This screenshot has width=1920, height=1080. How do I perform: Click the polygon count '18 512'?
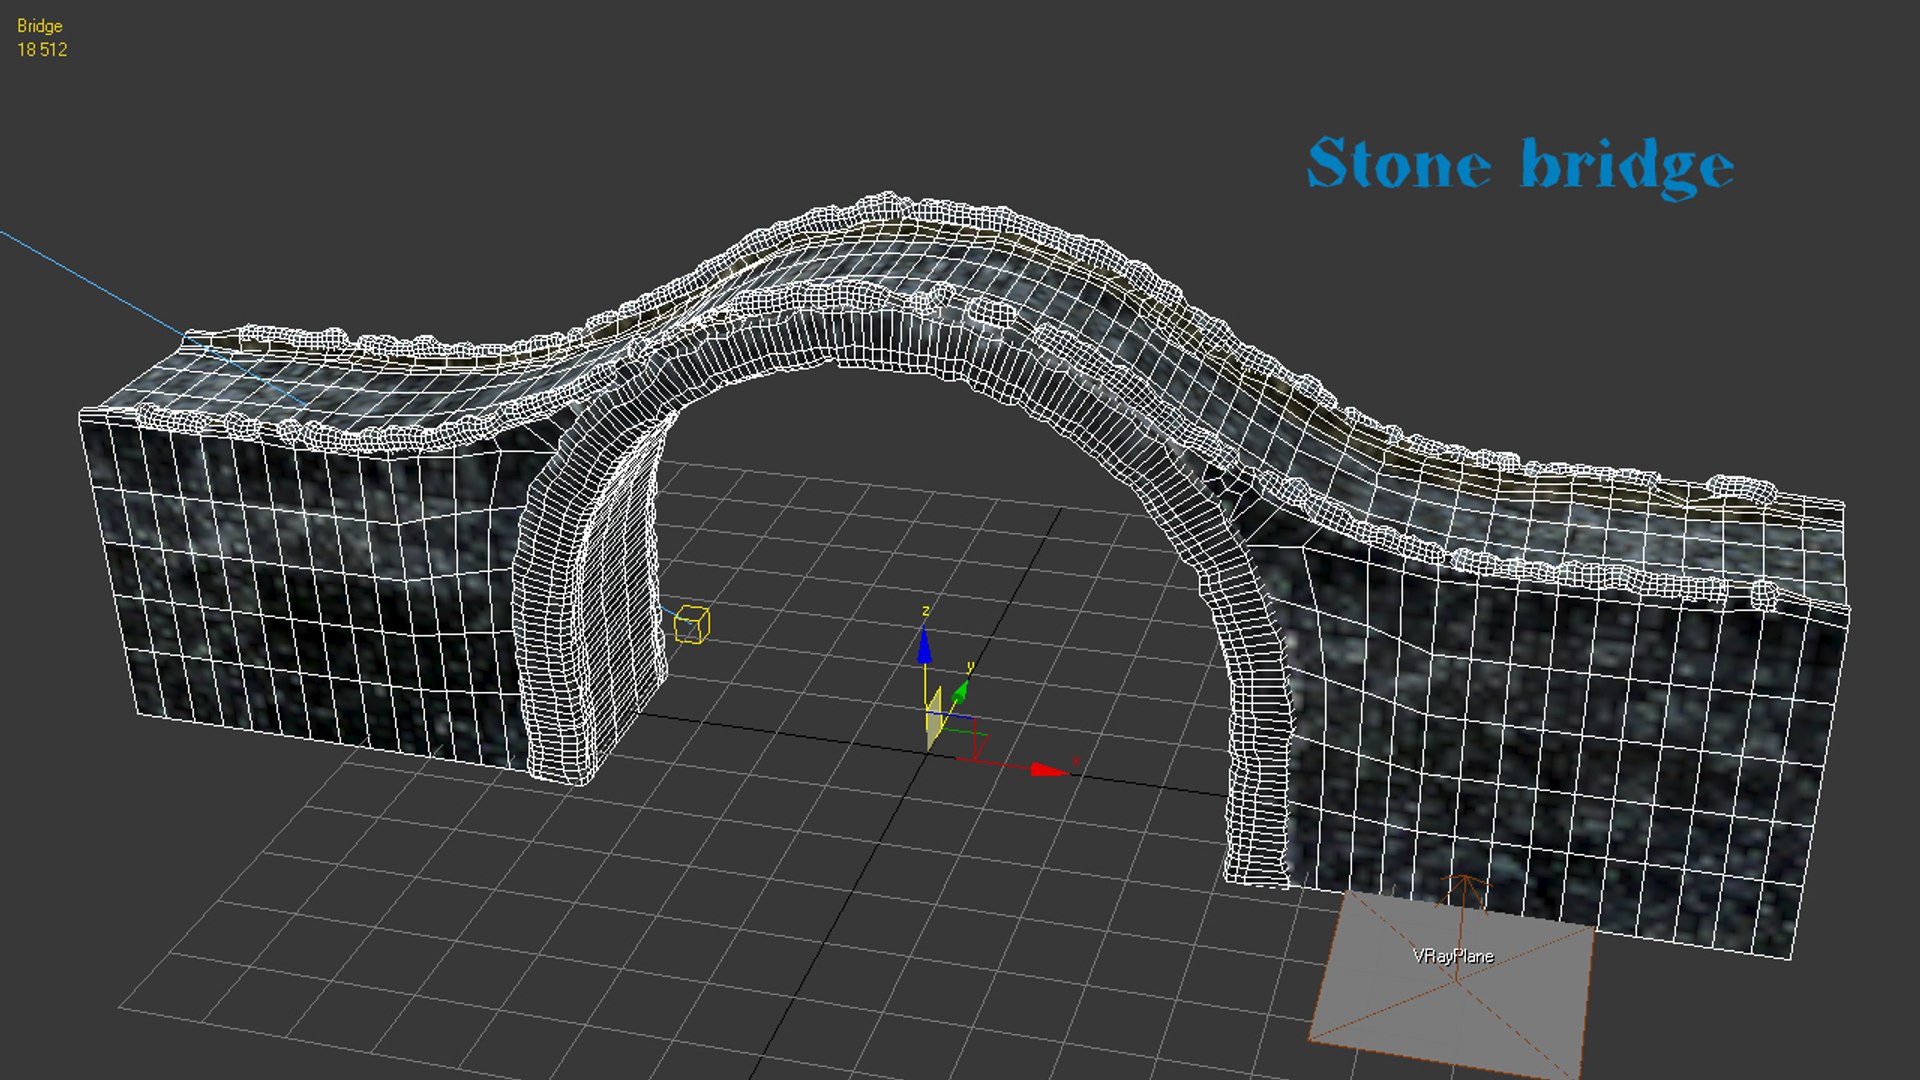[x=42, y=49]
